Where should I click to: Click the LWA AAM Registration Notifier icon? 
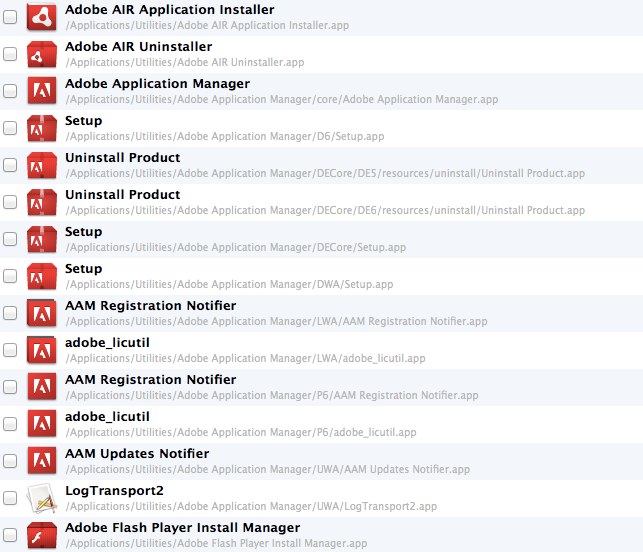point(41,313)
